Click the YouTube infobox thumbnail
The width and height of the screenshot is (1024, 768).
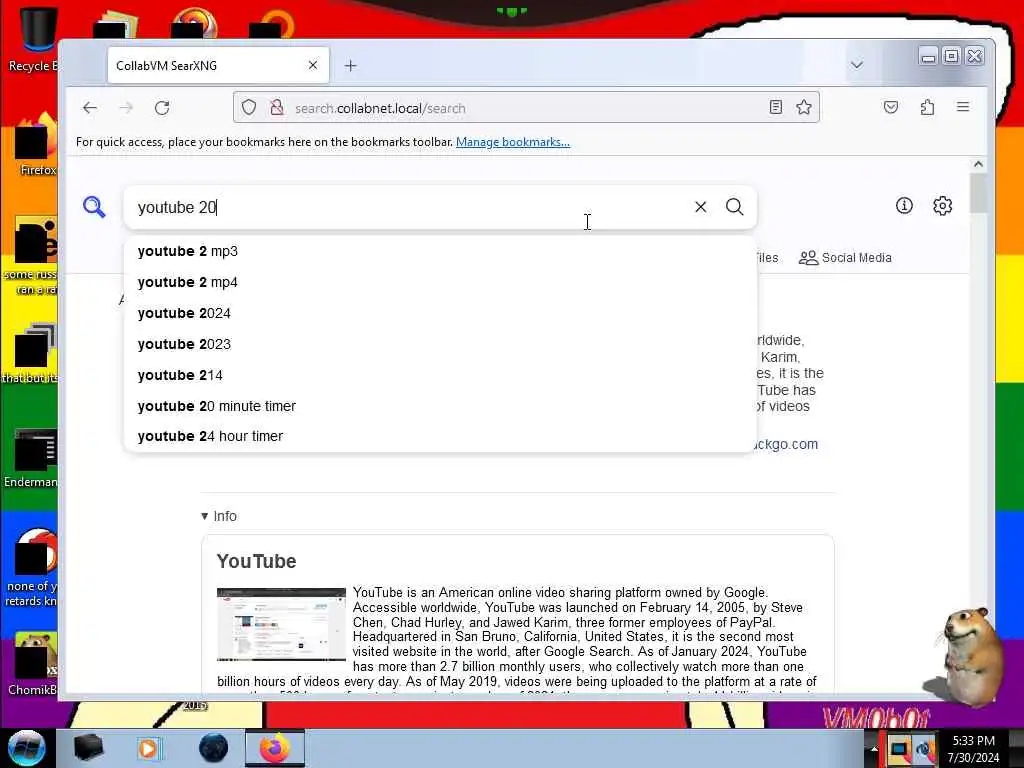[x=281, y=624]
